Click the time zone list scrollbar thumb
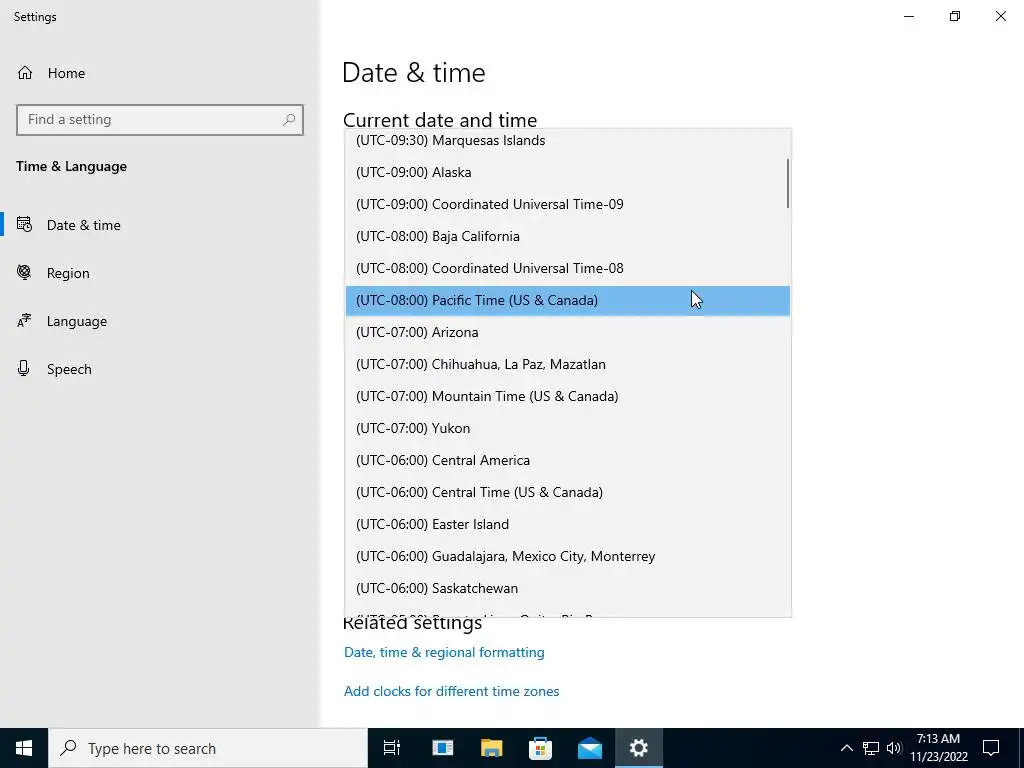The image size is (1024, 768). click(788, 184)
